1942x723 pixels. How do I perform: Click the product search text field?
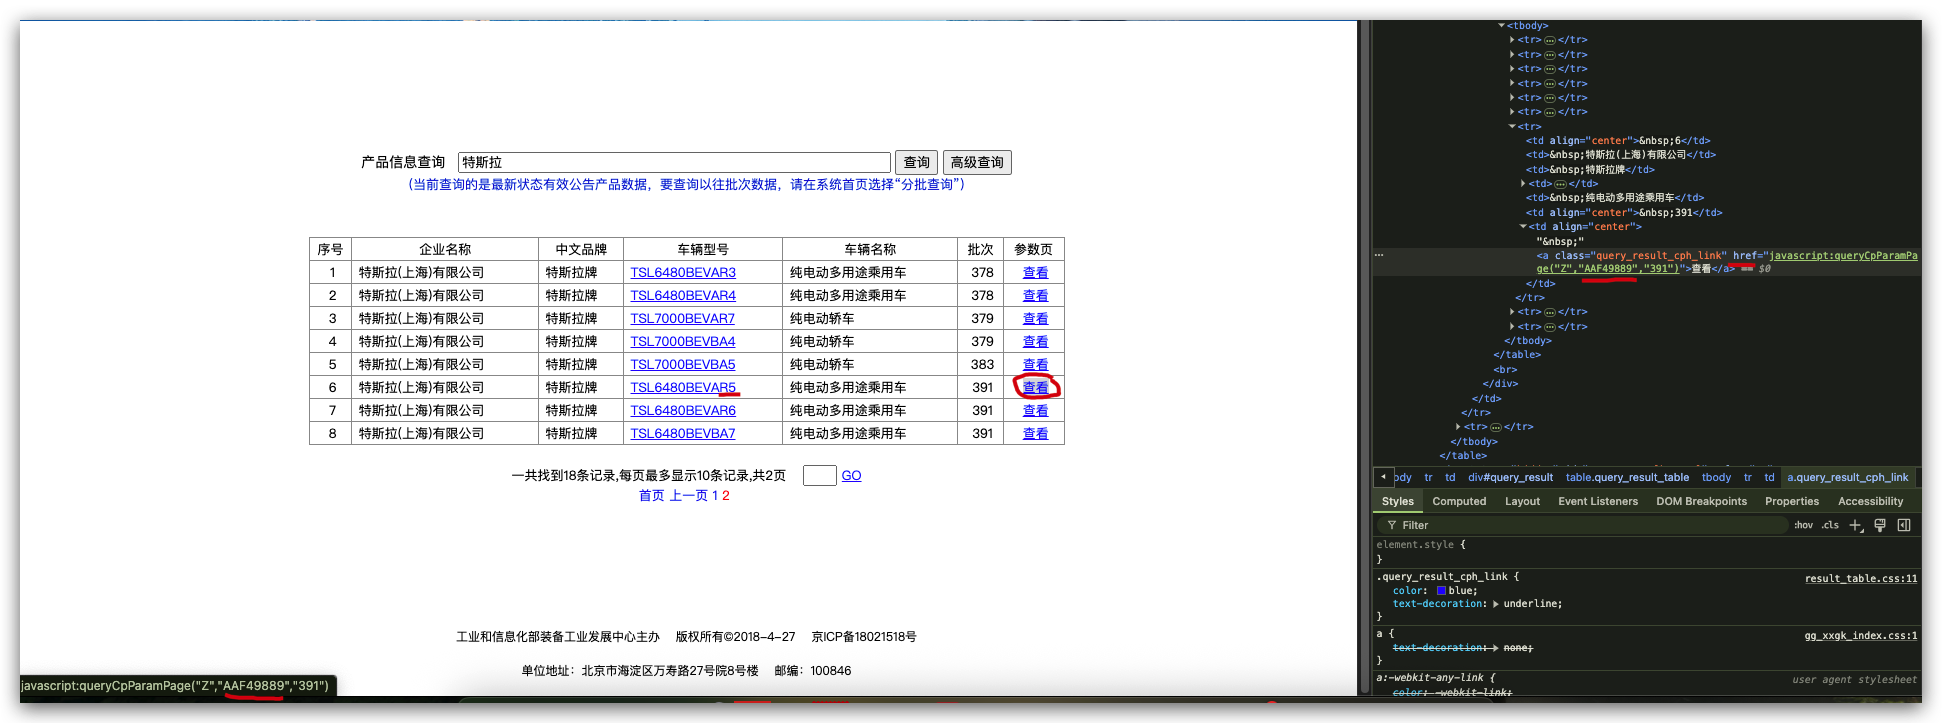click(x=674, y=162)
